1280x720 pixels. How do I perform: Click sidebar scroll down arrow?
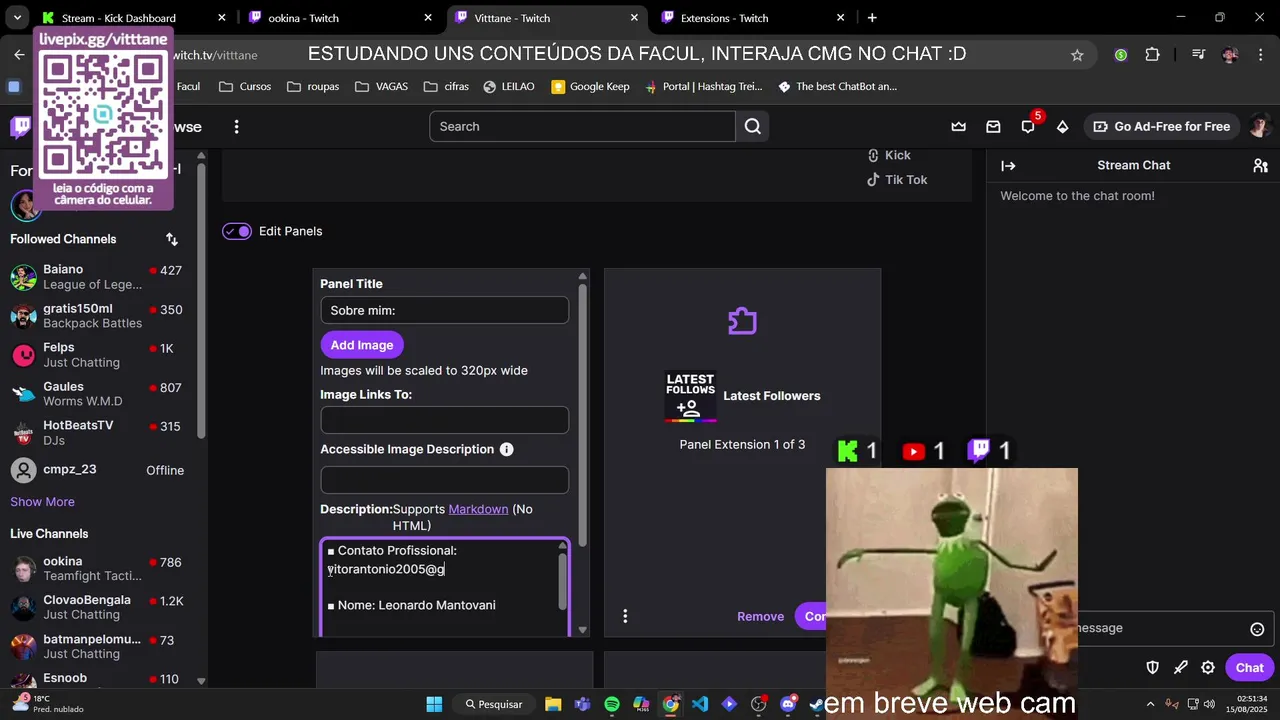coord(201,681)
